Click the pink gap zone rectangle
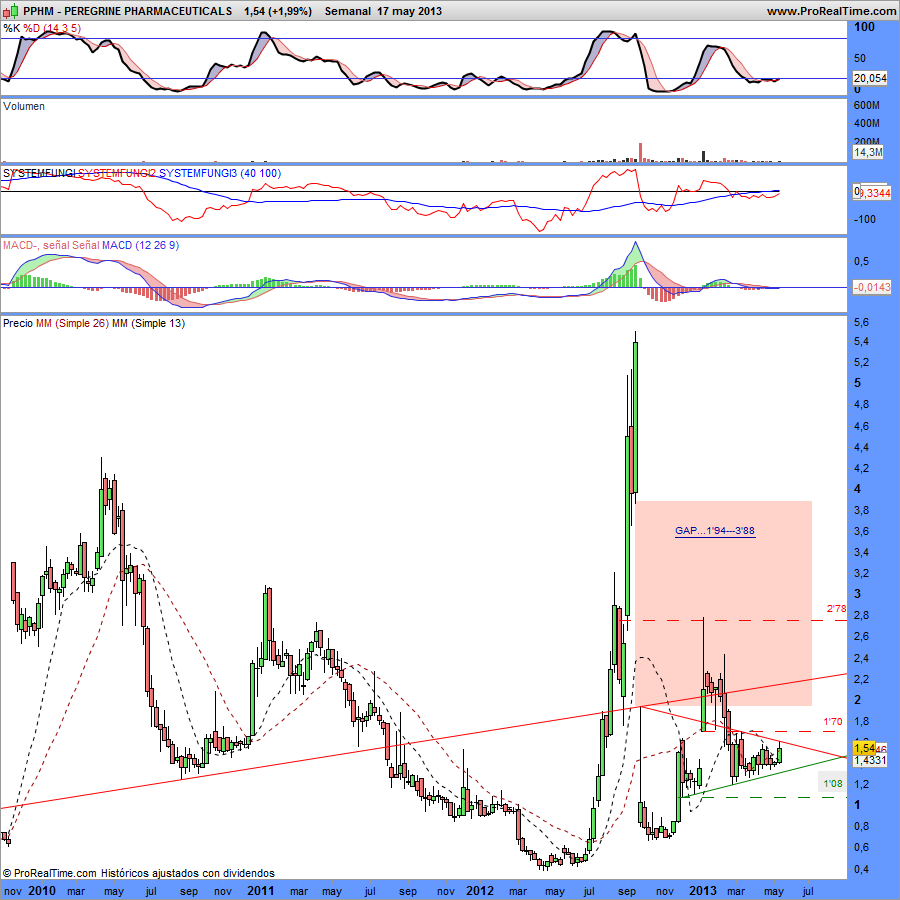Viewport: 900px width, 900px height. pyautogui.click(x=723, y=603)
